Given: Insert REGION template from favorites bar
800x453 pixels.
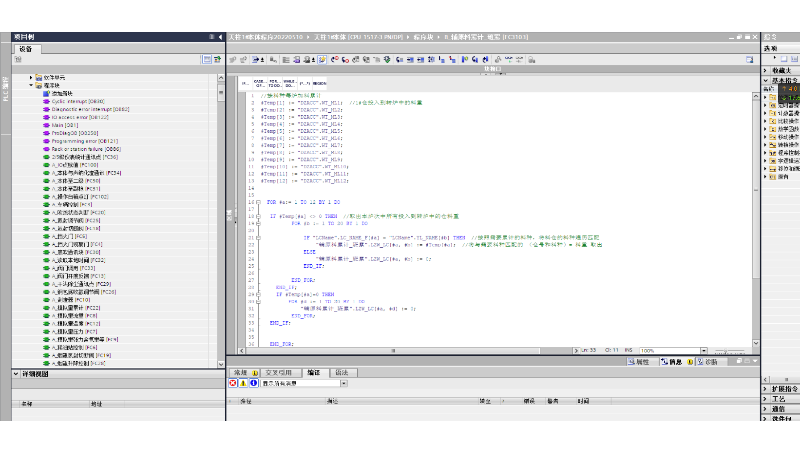Looking at the screenshot, I should (x=319, y=83).
